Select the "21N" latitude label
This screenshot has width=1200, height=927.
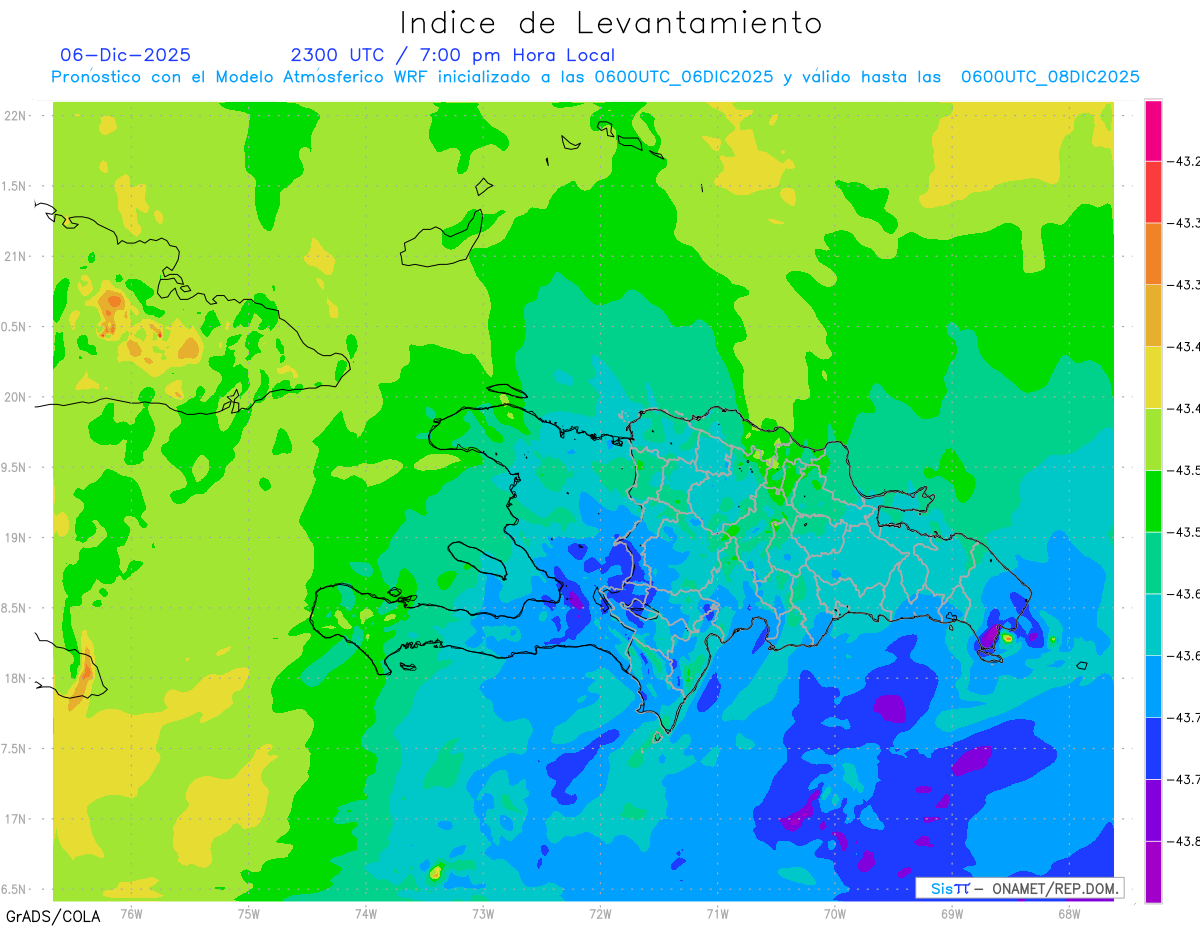click(15, 257)
